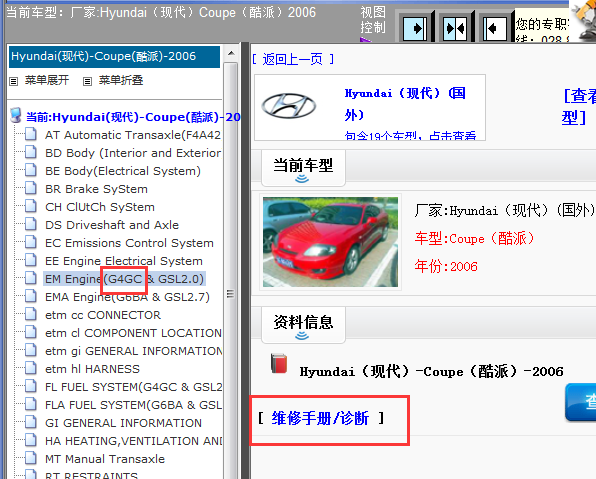Click document icon beside AT Automatic Transaxle
The height and width of the screenshot is (479, 596).
click(x=31, y=134)
